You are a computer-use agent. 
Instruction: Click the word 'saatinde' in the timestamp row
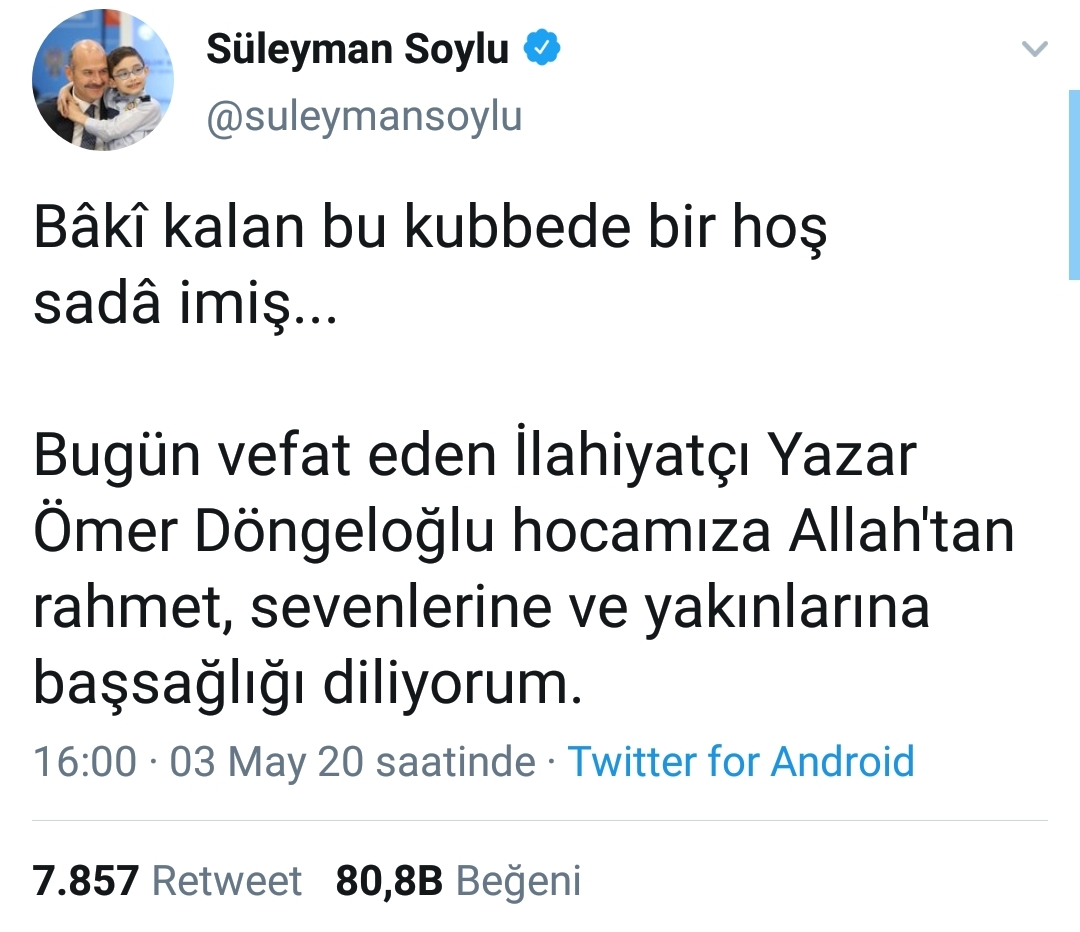coord(455,762)
